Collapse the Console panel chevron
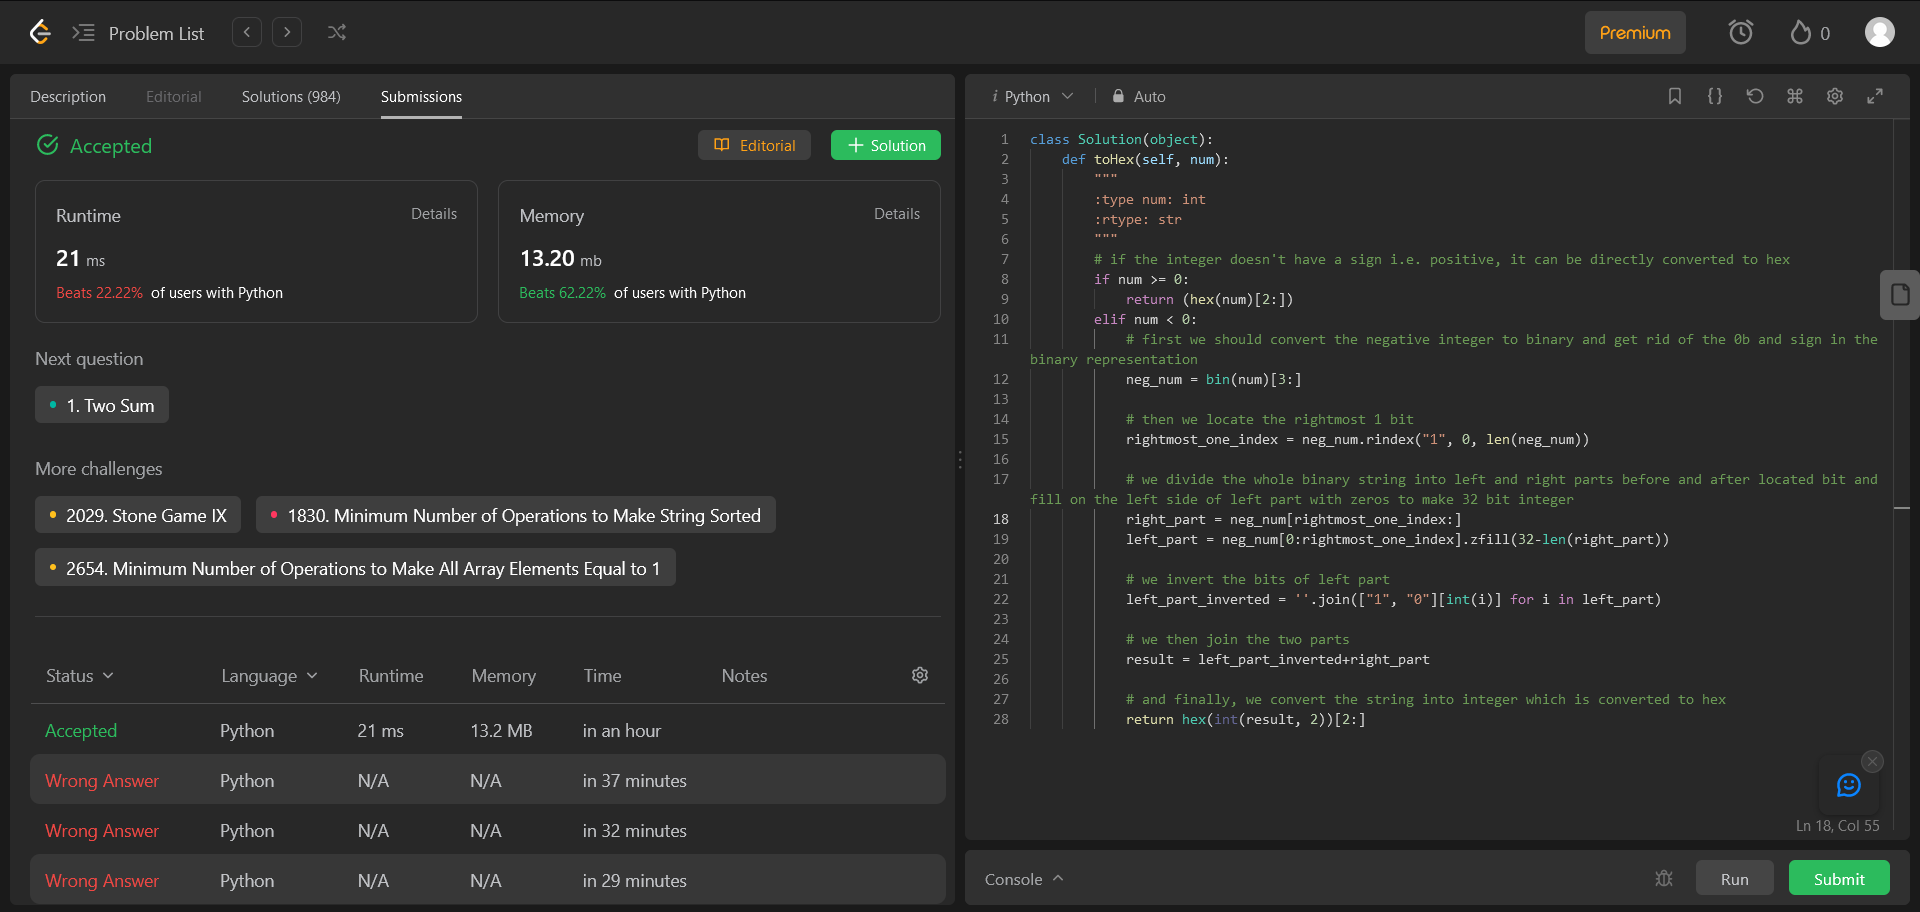The height and width of the screenshot is (912, 1920). 1057,878
